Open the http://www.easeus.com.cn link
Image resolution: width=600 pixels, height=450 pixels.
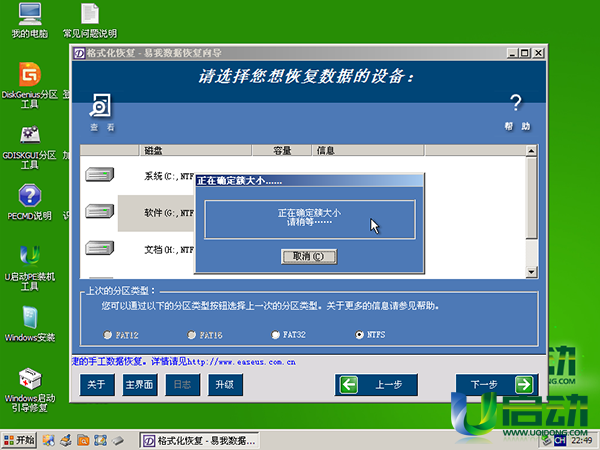coord(241,362)
